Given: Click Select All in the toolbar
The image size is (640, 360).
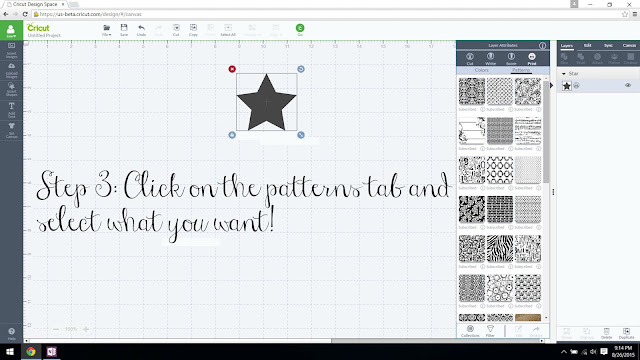Looking at the screenshot, I should click(228, 30).
